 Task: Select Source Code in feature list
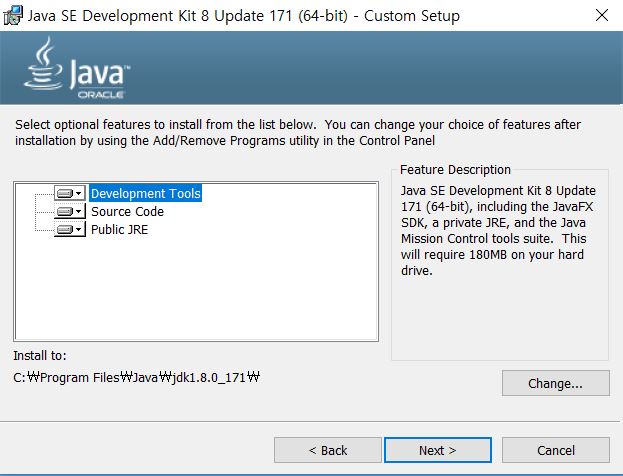pos(127,211)
